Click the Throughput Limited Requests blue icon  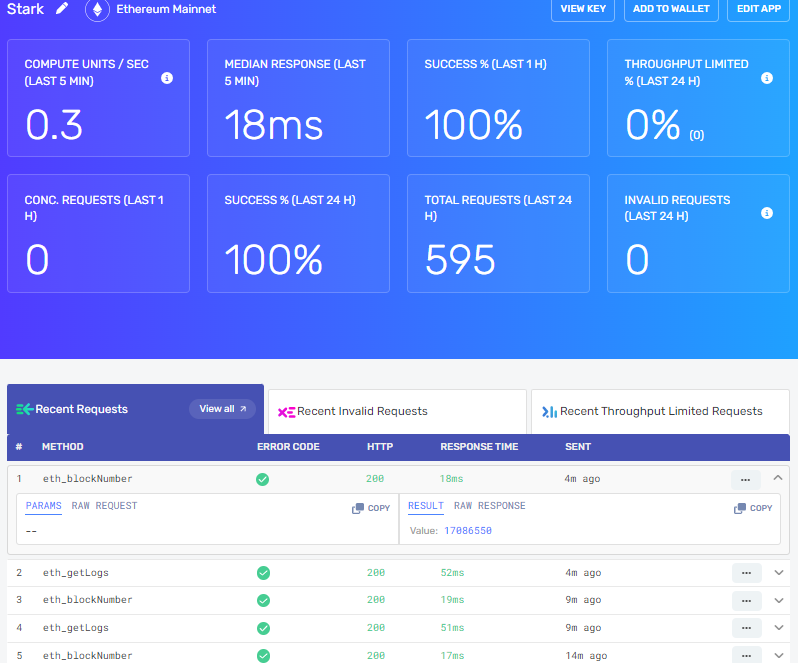(549, 412)
